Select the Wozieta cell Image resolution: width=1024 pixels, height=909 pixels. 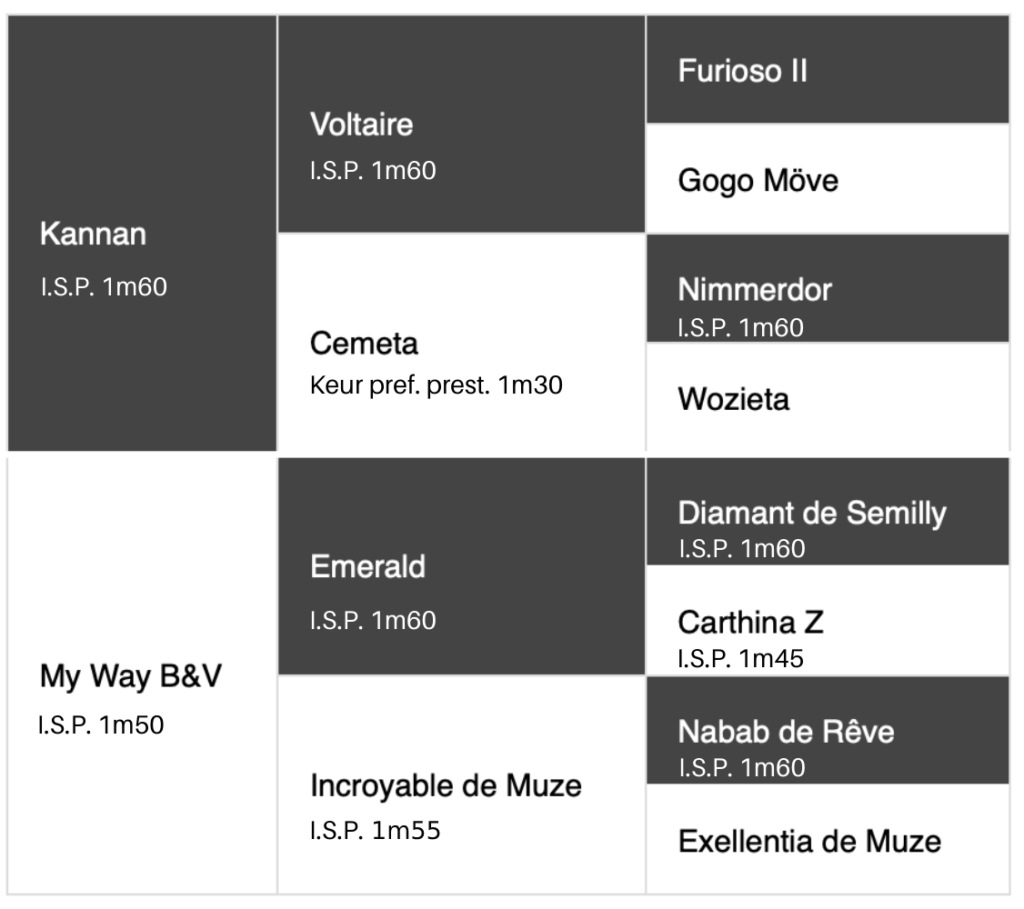828,397
